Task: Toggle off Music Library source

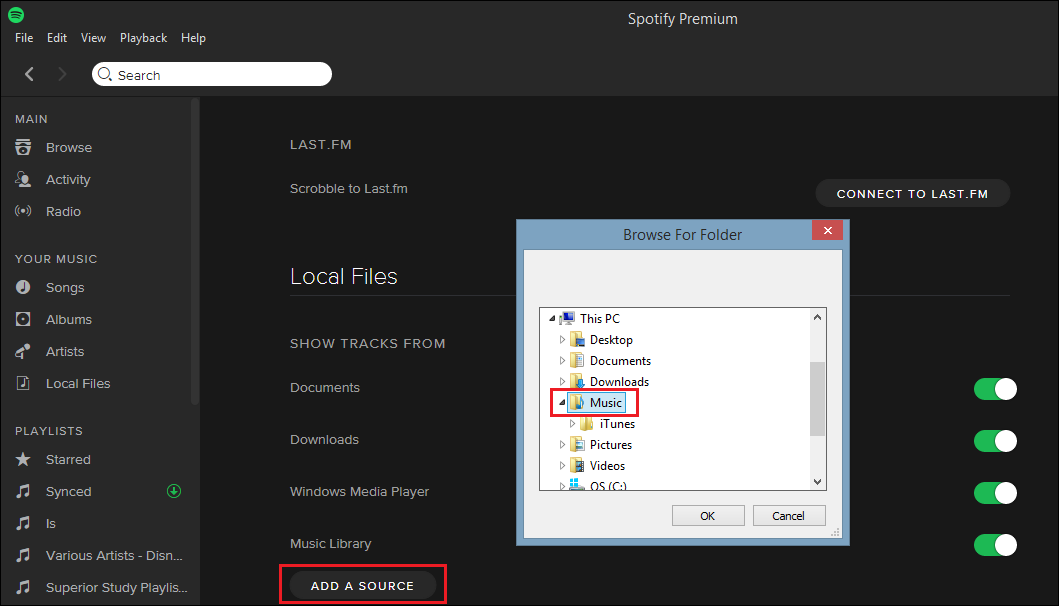Action: pos(996,545)
